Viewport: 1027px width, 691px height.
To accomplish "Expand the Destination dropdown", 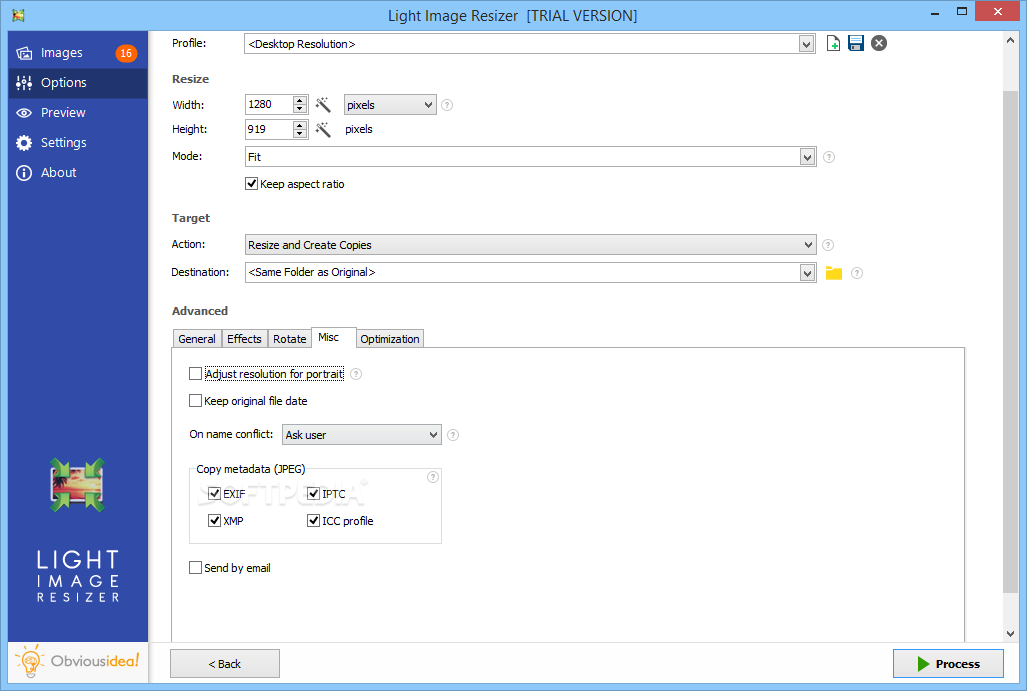I will pos(807,273).
